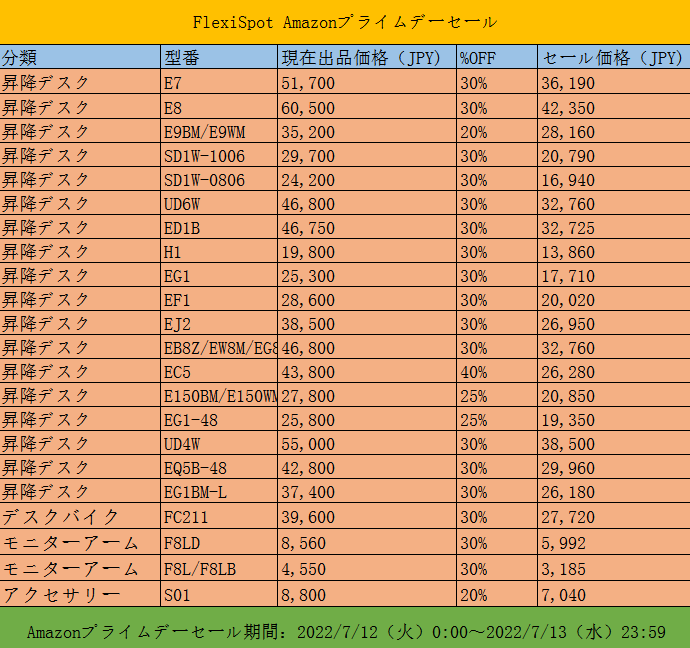Select price cell 38,500
The image size is (690, 648).
point(367,323)
